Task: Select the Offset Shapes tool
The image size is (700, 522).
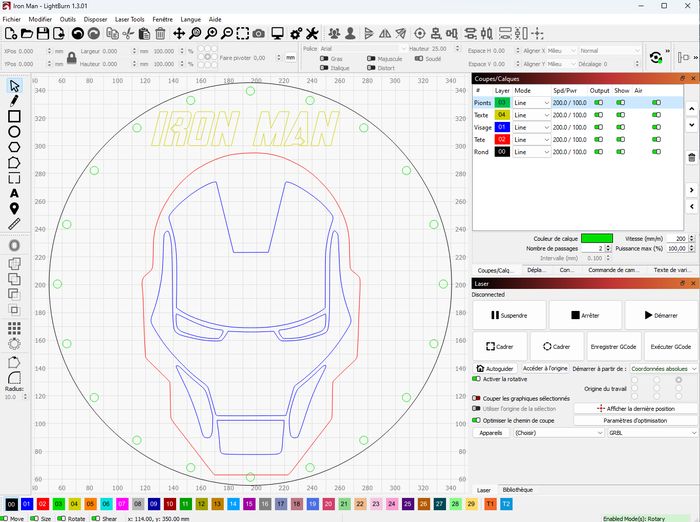Action: pyautogui.click(x=14, y=246)
